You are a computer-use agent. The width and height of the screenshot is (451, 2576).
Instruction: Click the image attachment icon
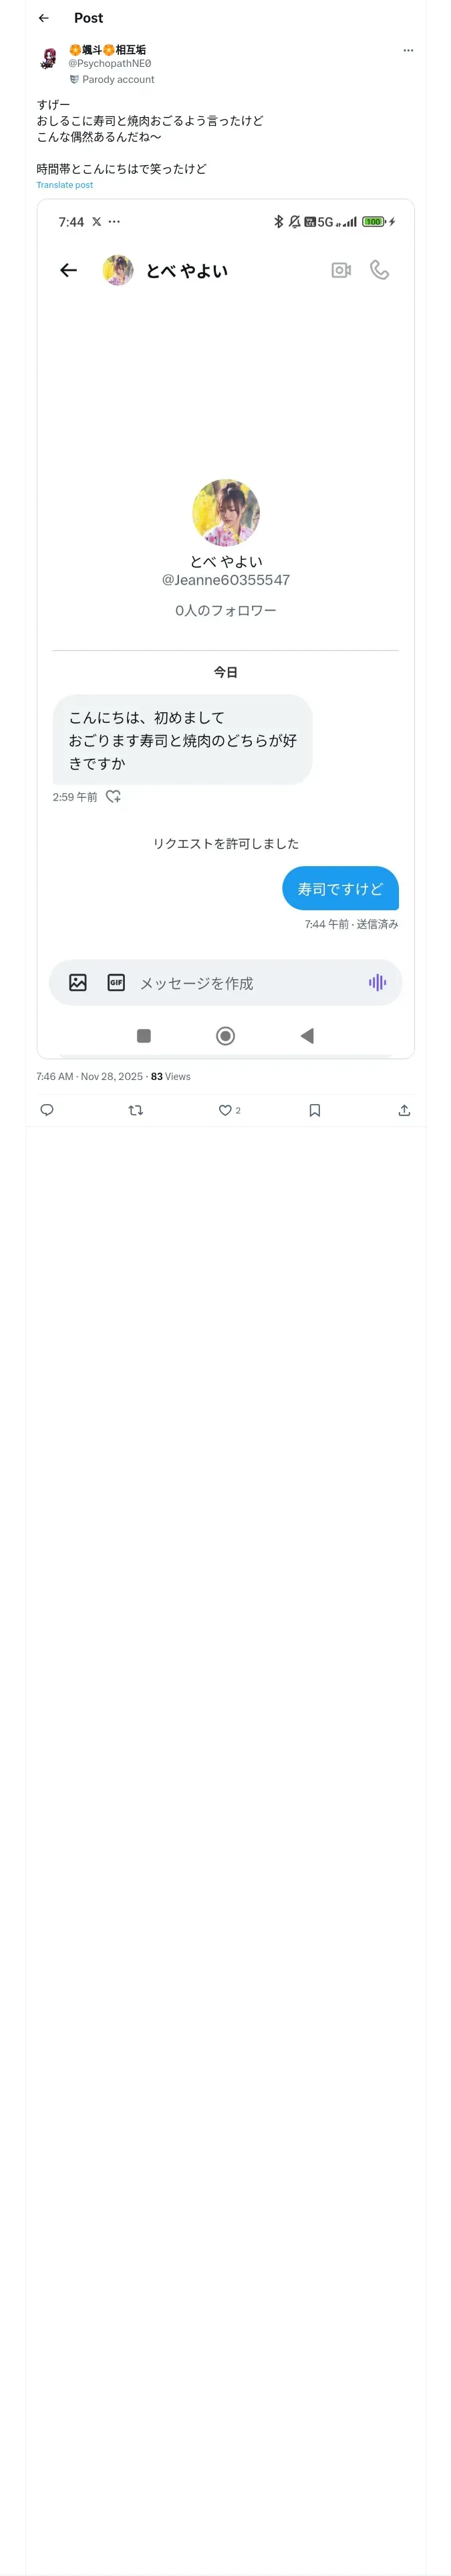78,983
